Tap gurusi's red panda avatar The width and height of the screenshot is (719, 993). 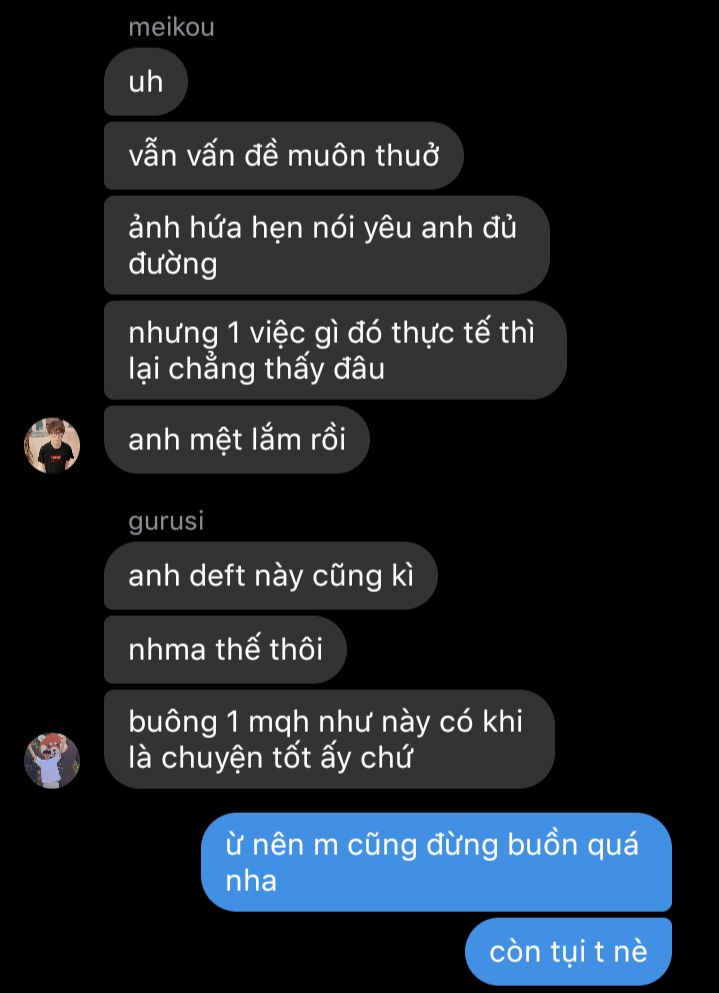(x=52, y=761)
